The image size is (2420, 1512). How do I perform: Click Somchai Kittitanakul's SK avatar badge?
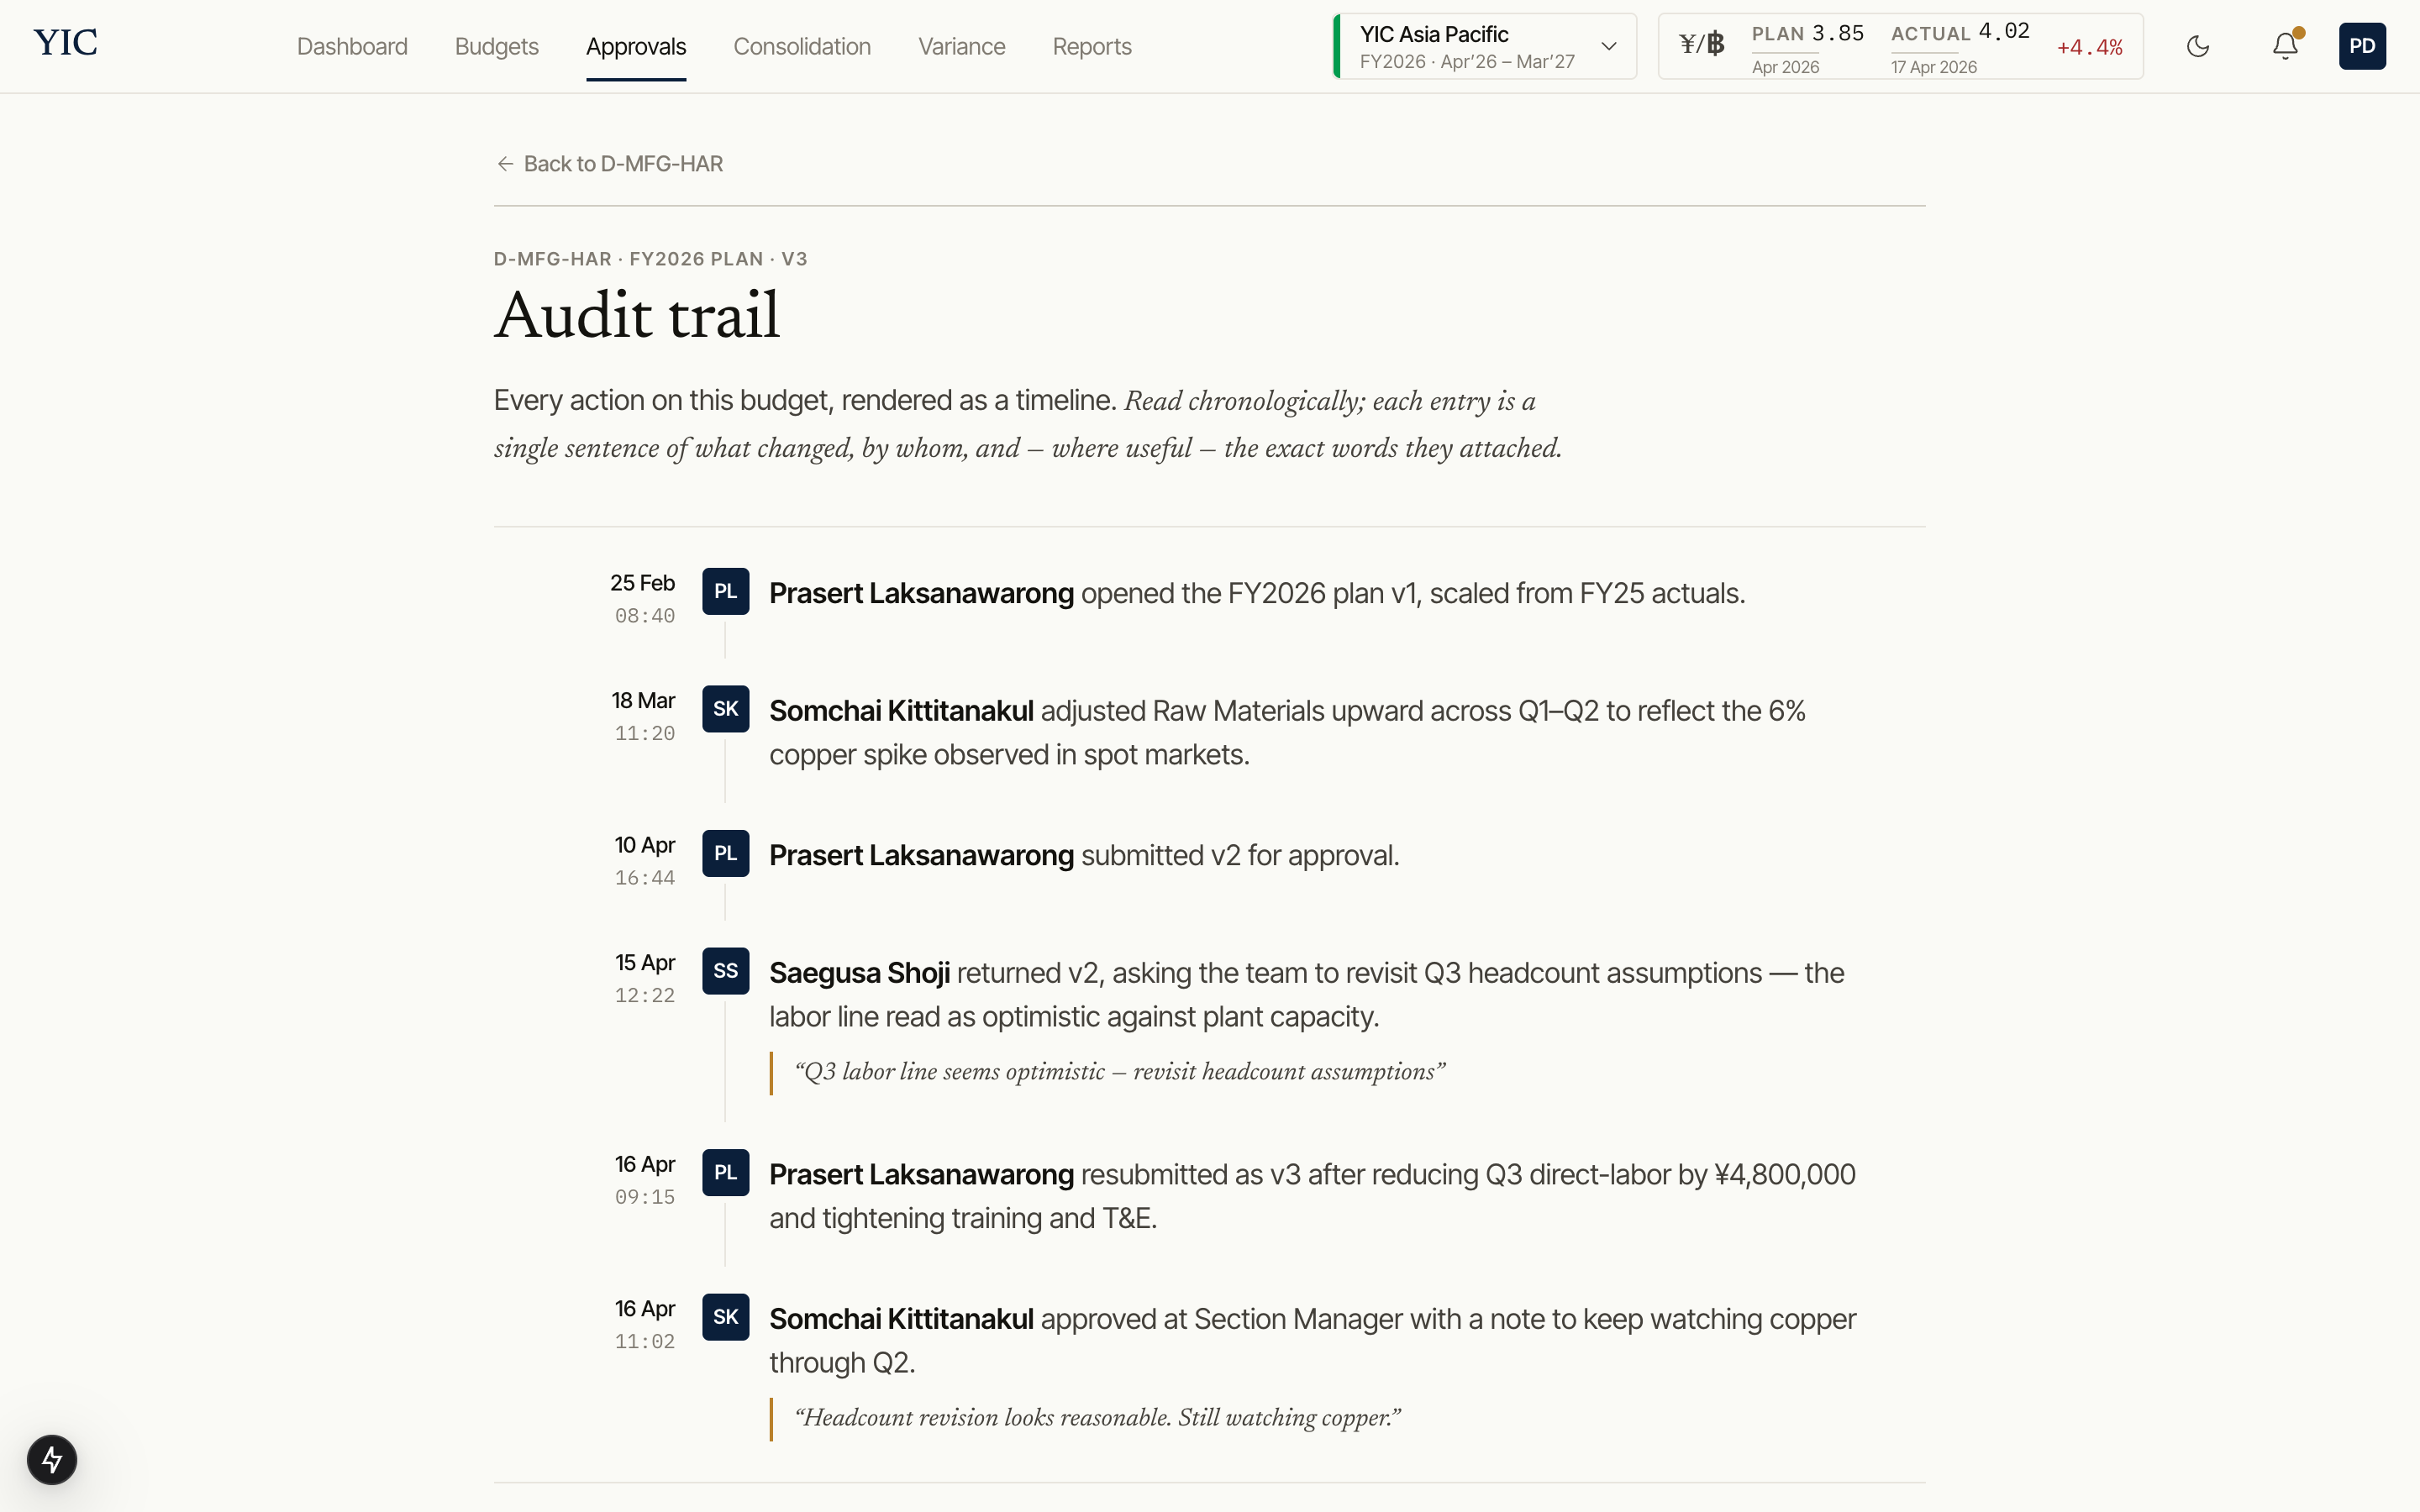(x=726, y=708)
